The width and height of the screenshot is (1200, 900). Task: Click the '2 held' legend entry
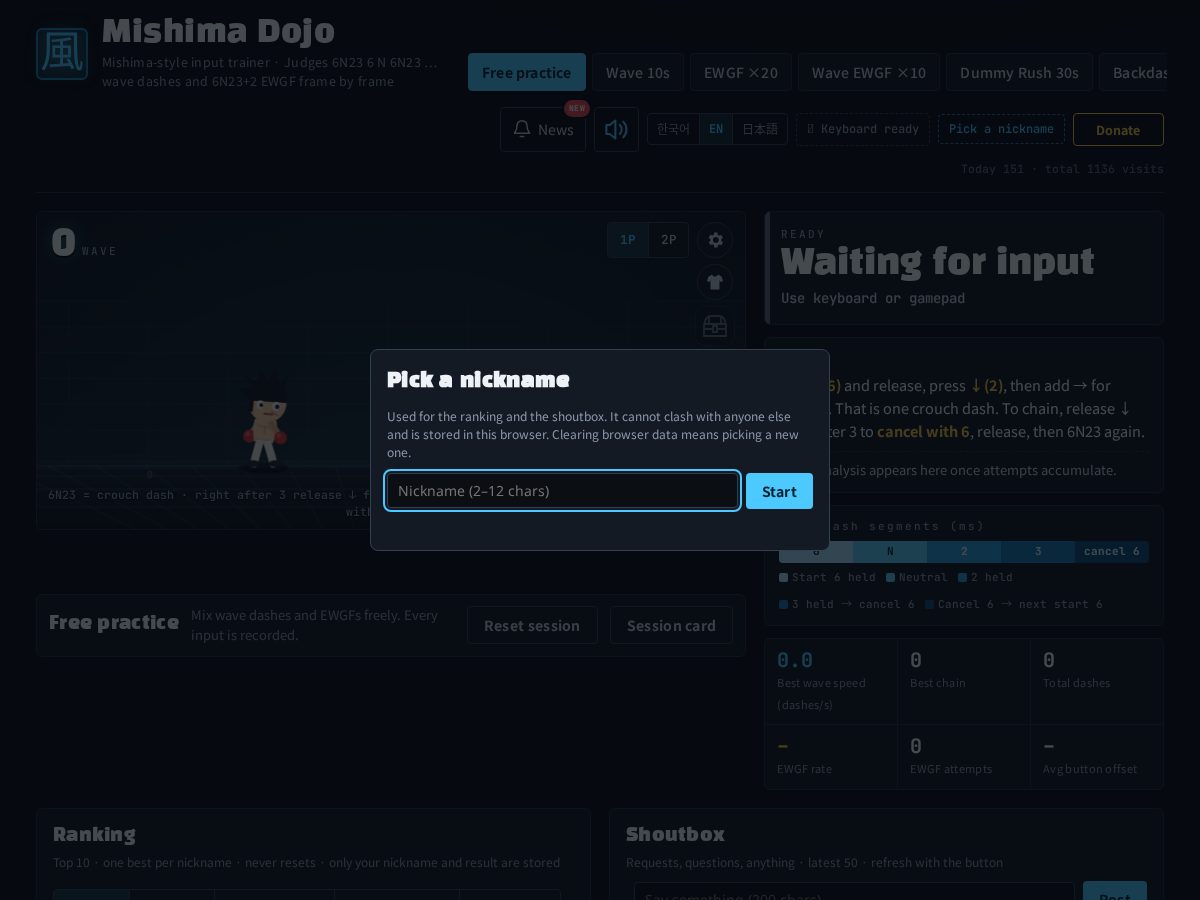click(x=985, y=577)
